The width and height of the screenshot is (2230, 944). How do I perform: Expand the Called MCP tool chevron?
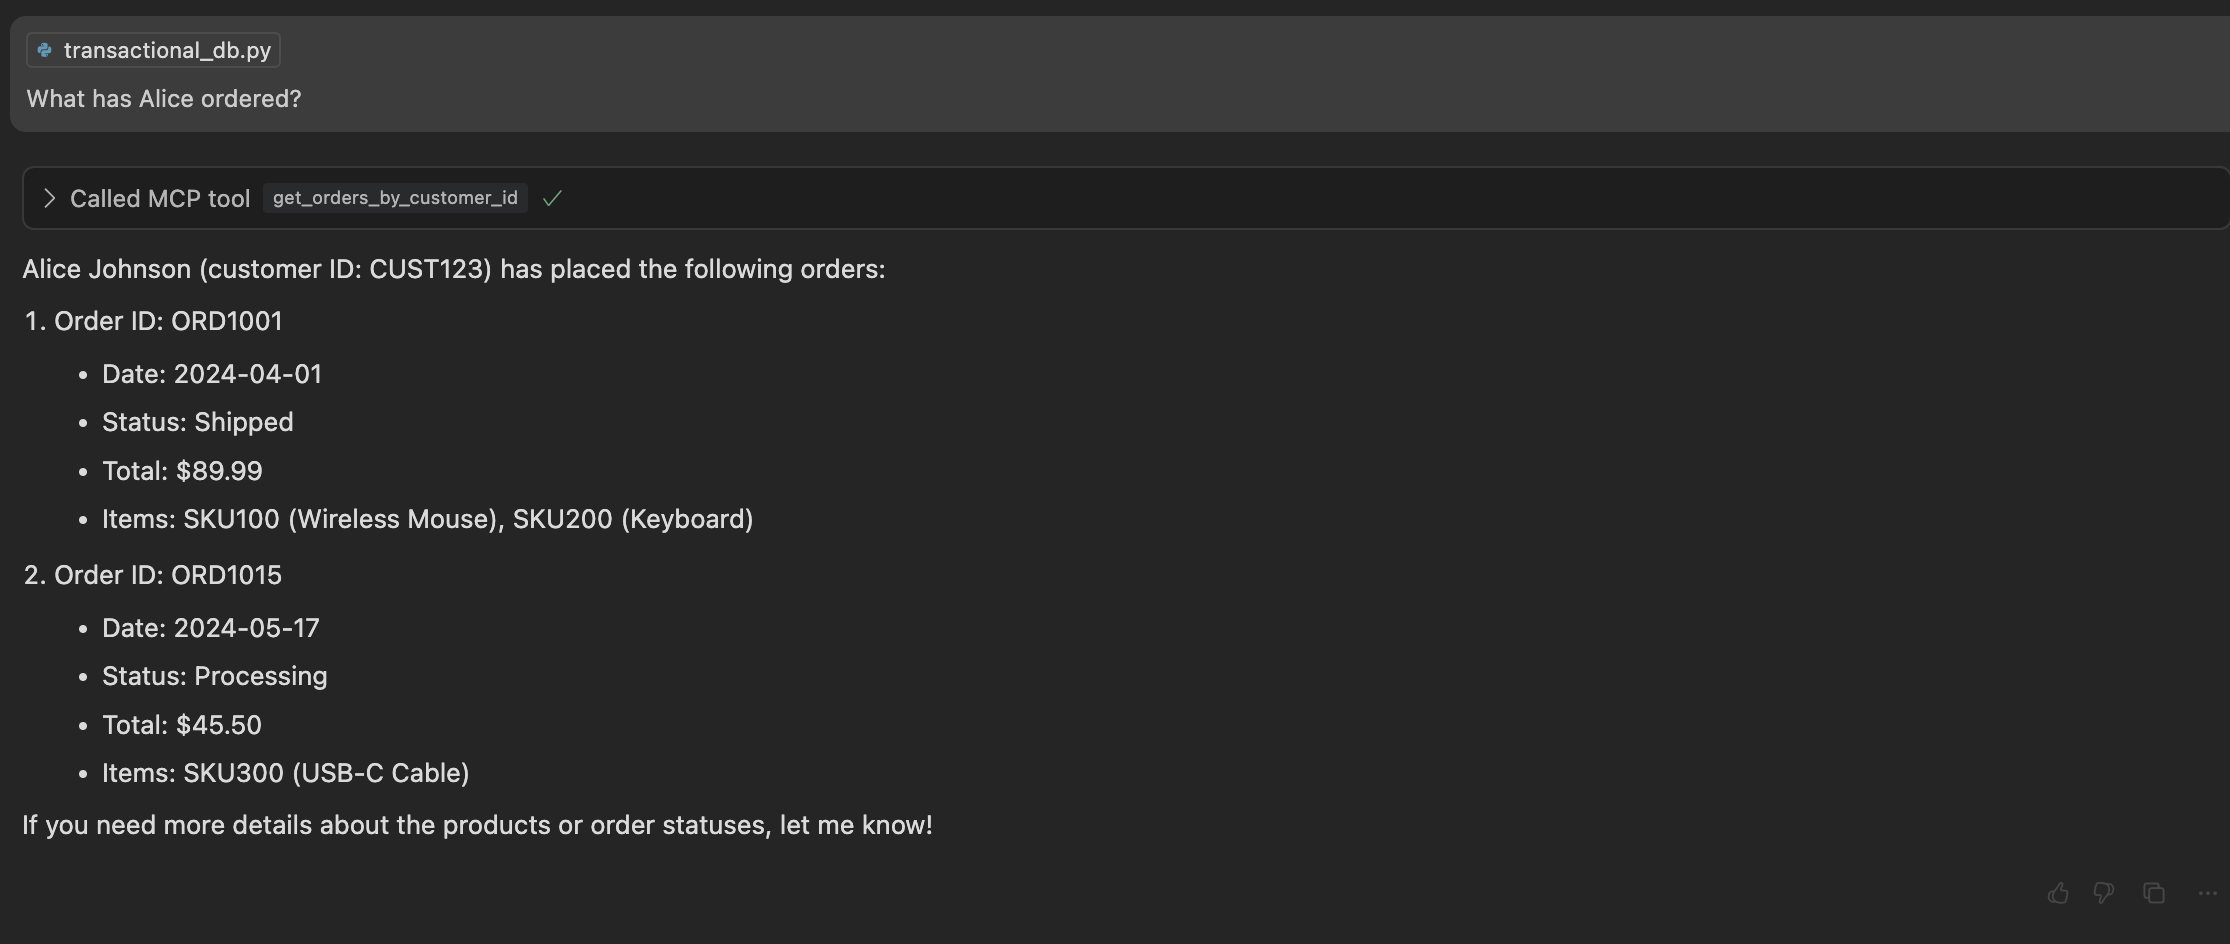point(49,198)
